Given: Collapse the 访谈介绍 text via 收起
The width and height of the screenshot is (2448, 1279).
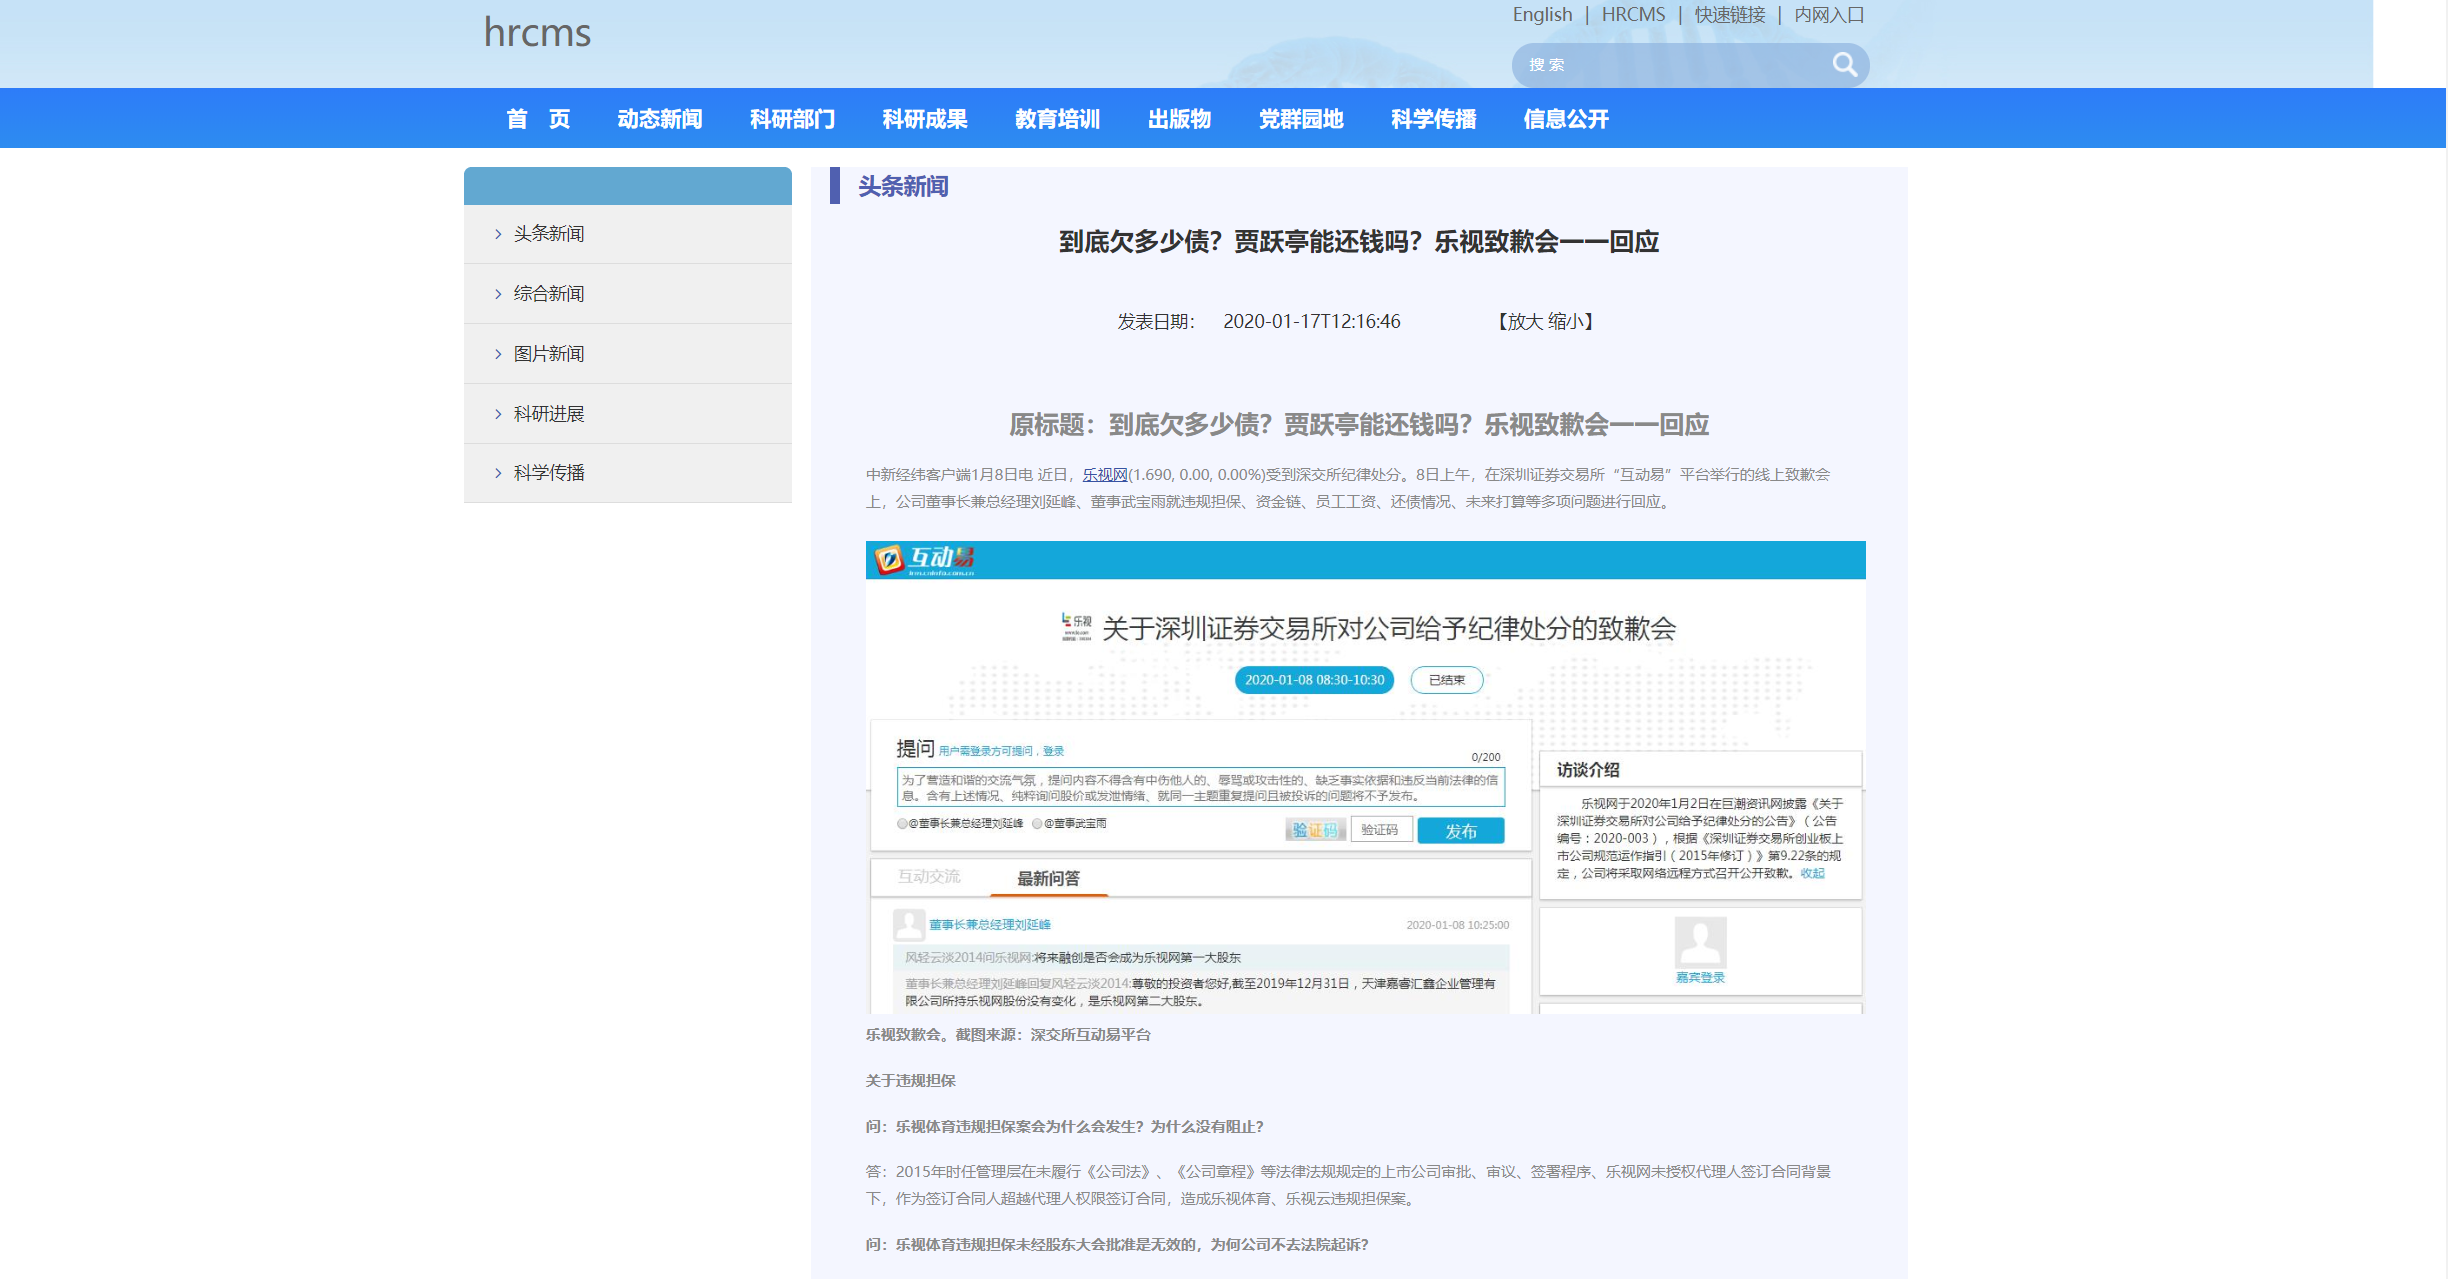Looking at the screenshot, I should [x=1813, y=872].
